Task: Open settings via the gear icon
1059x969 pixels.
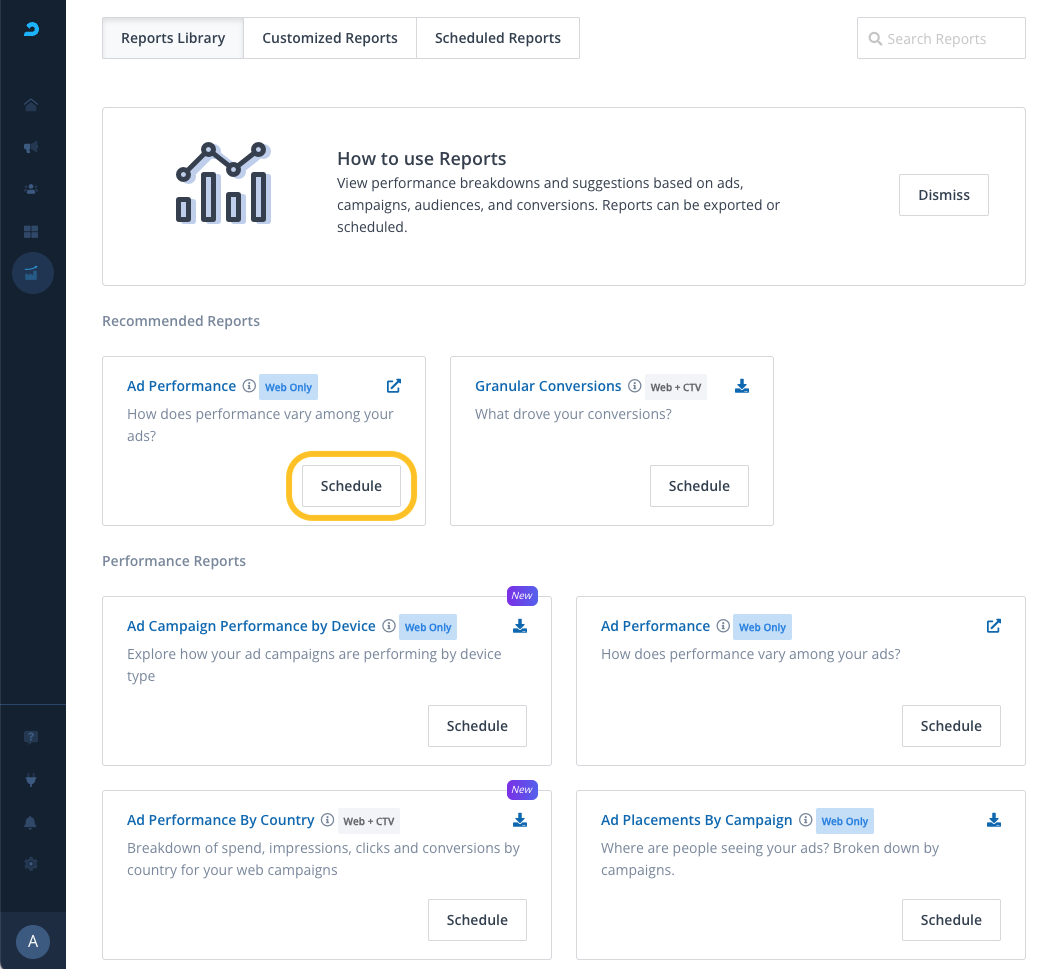Action: coord(31,864)
